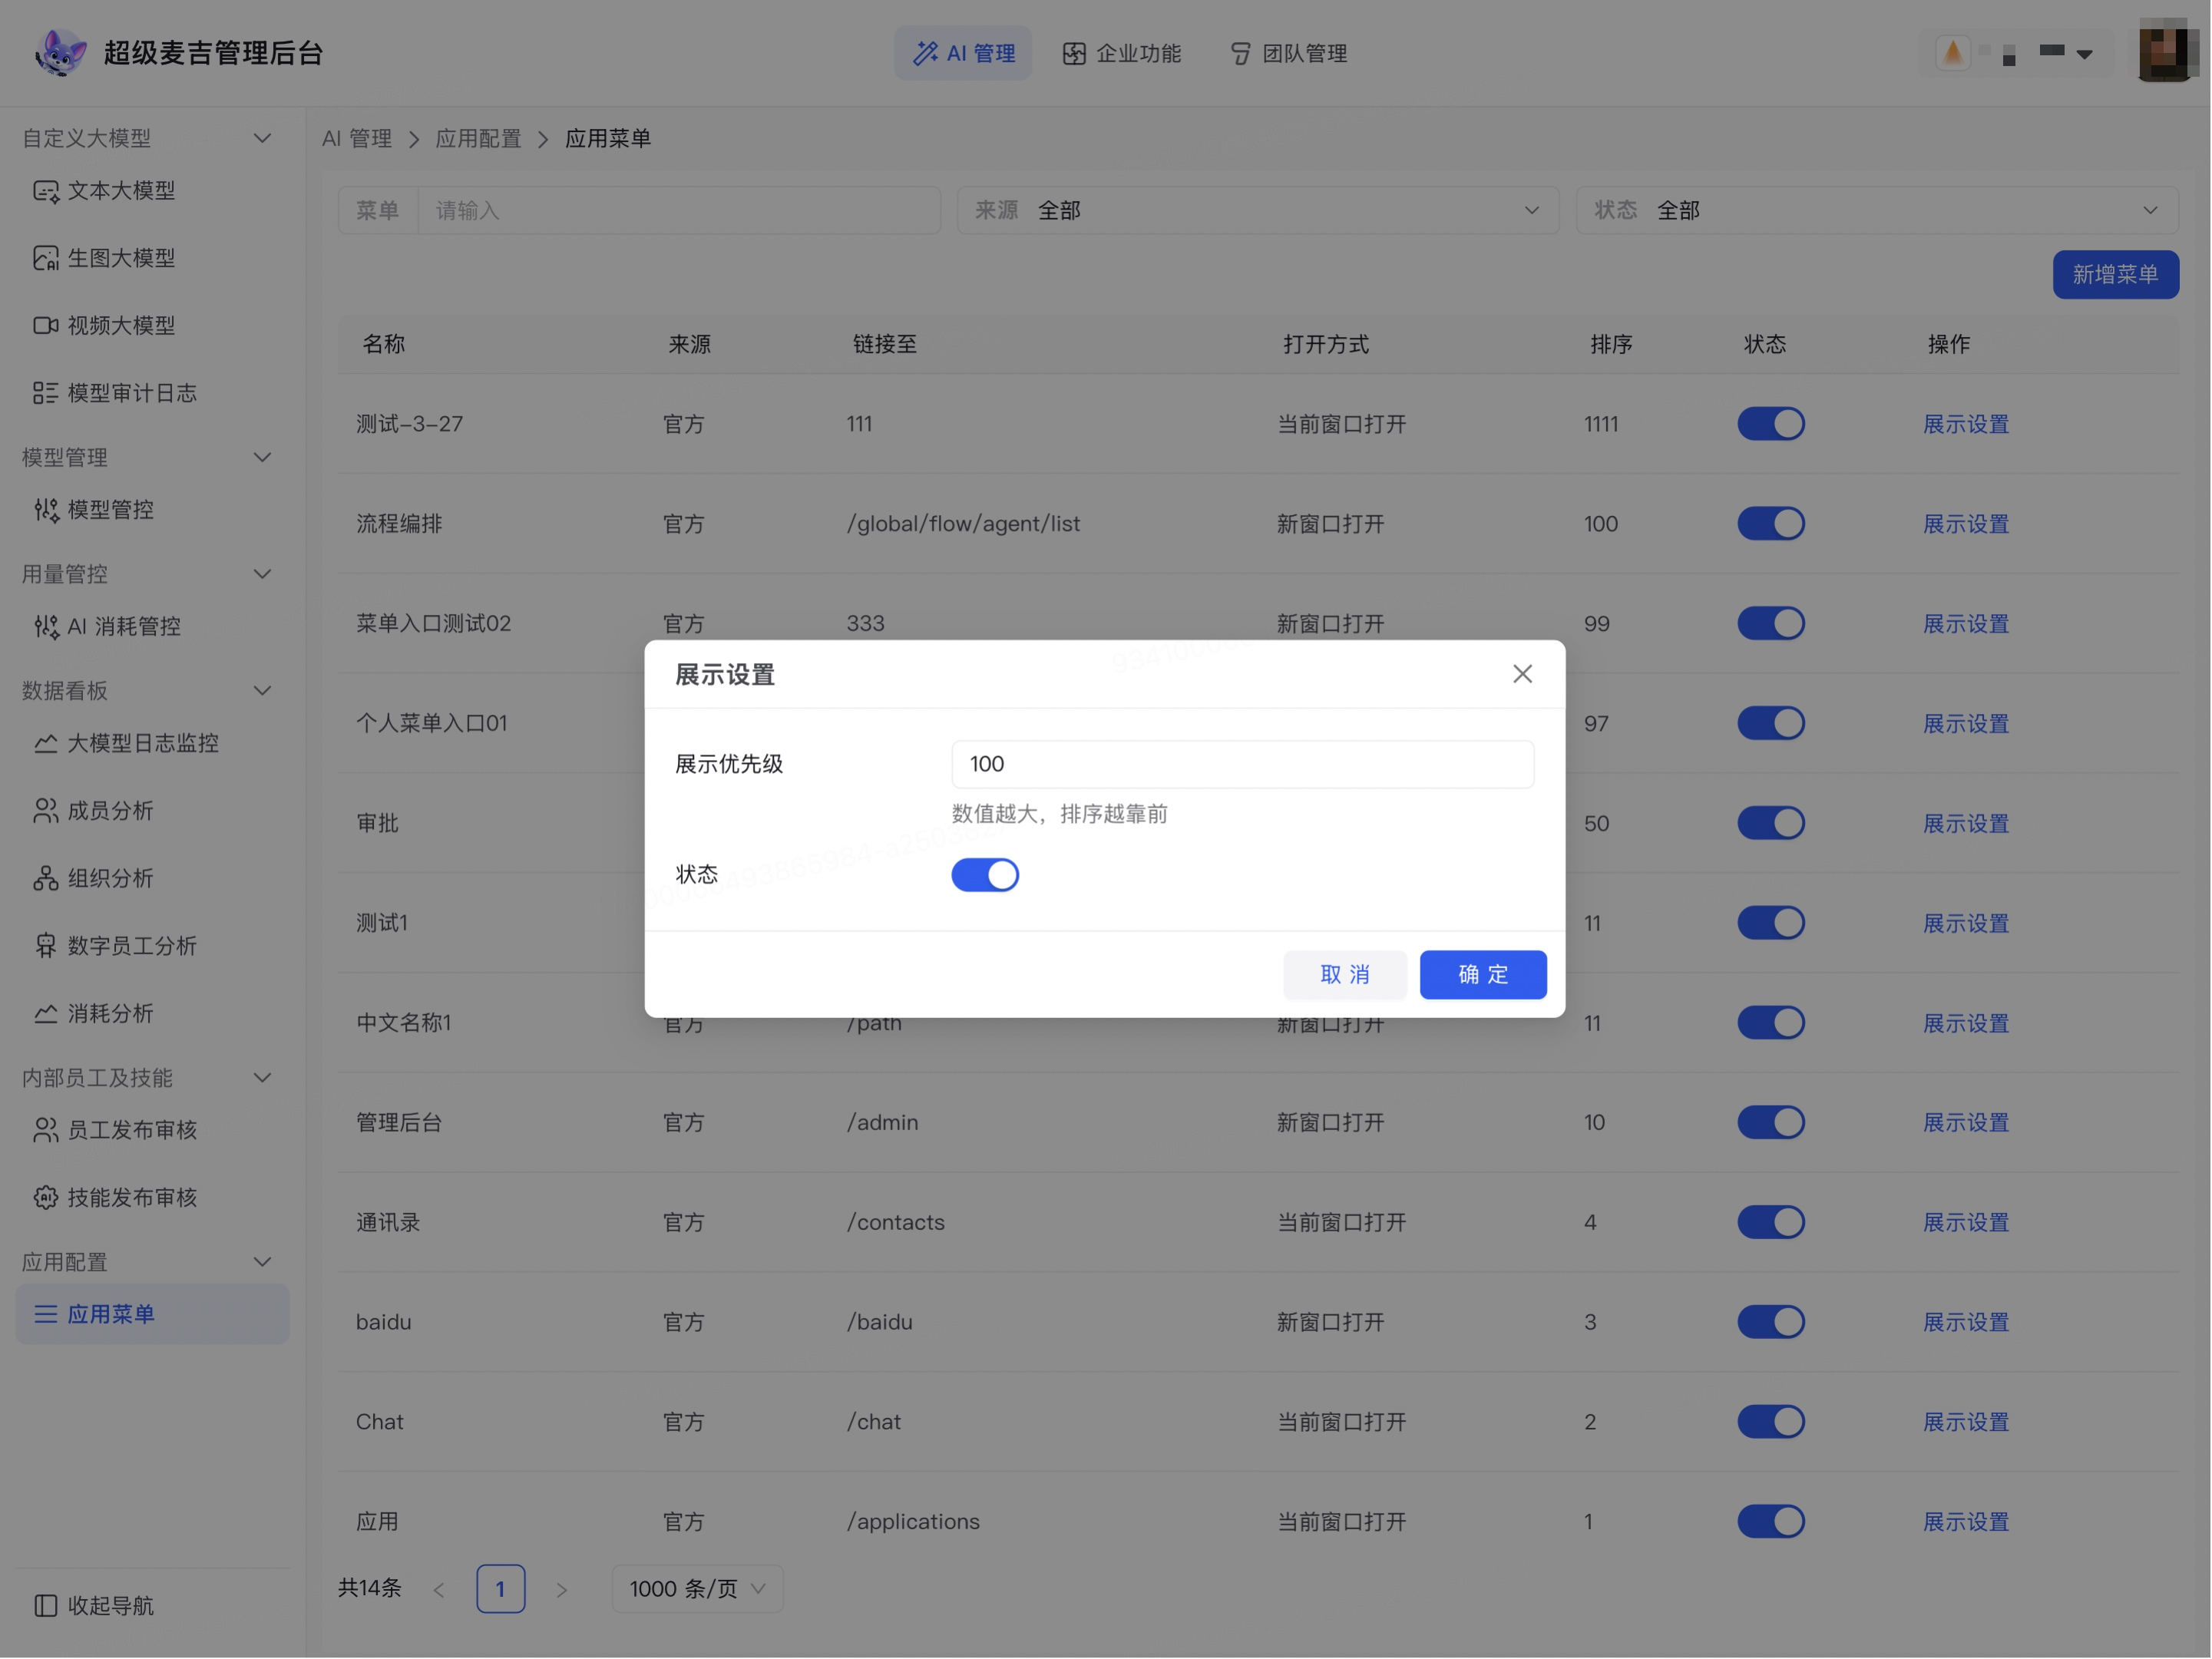Toggle status switch for Chat row
The image size is (2212, 1659).
tap(1771, 1422)
